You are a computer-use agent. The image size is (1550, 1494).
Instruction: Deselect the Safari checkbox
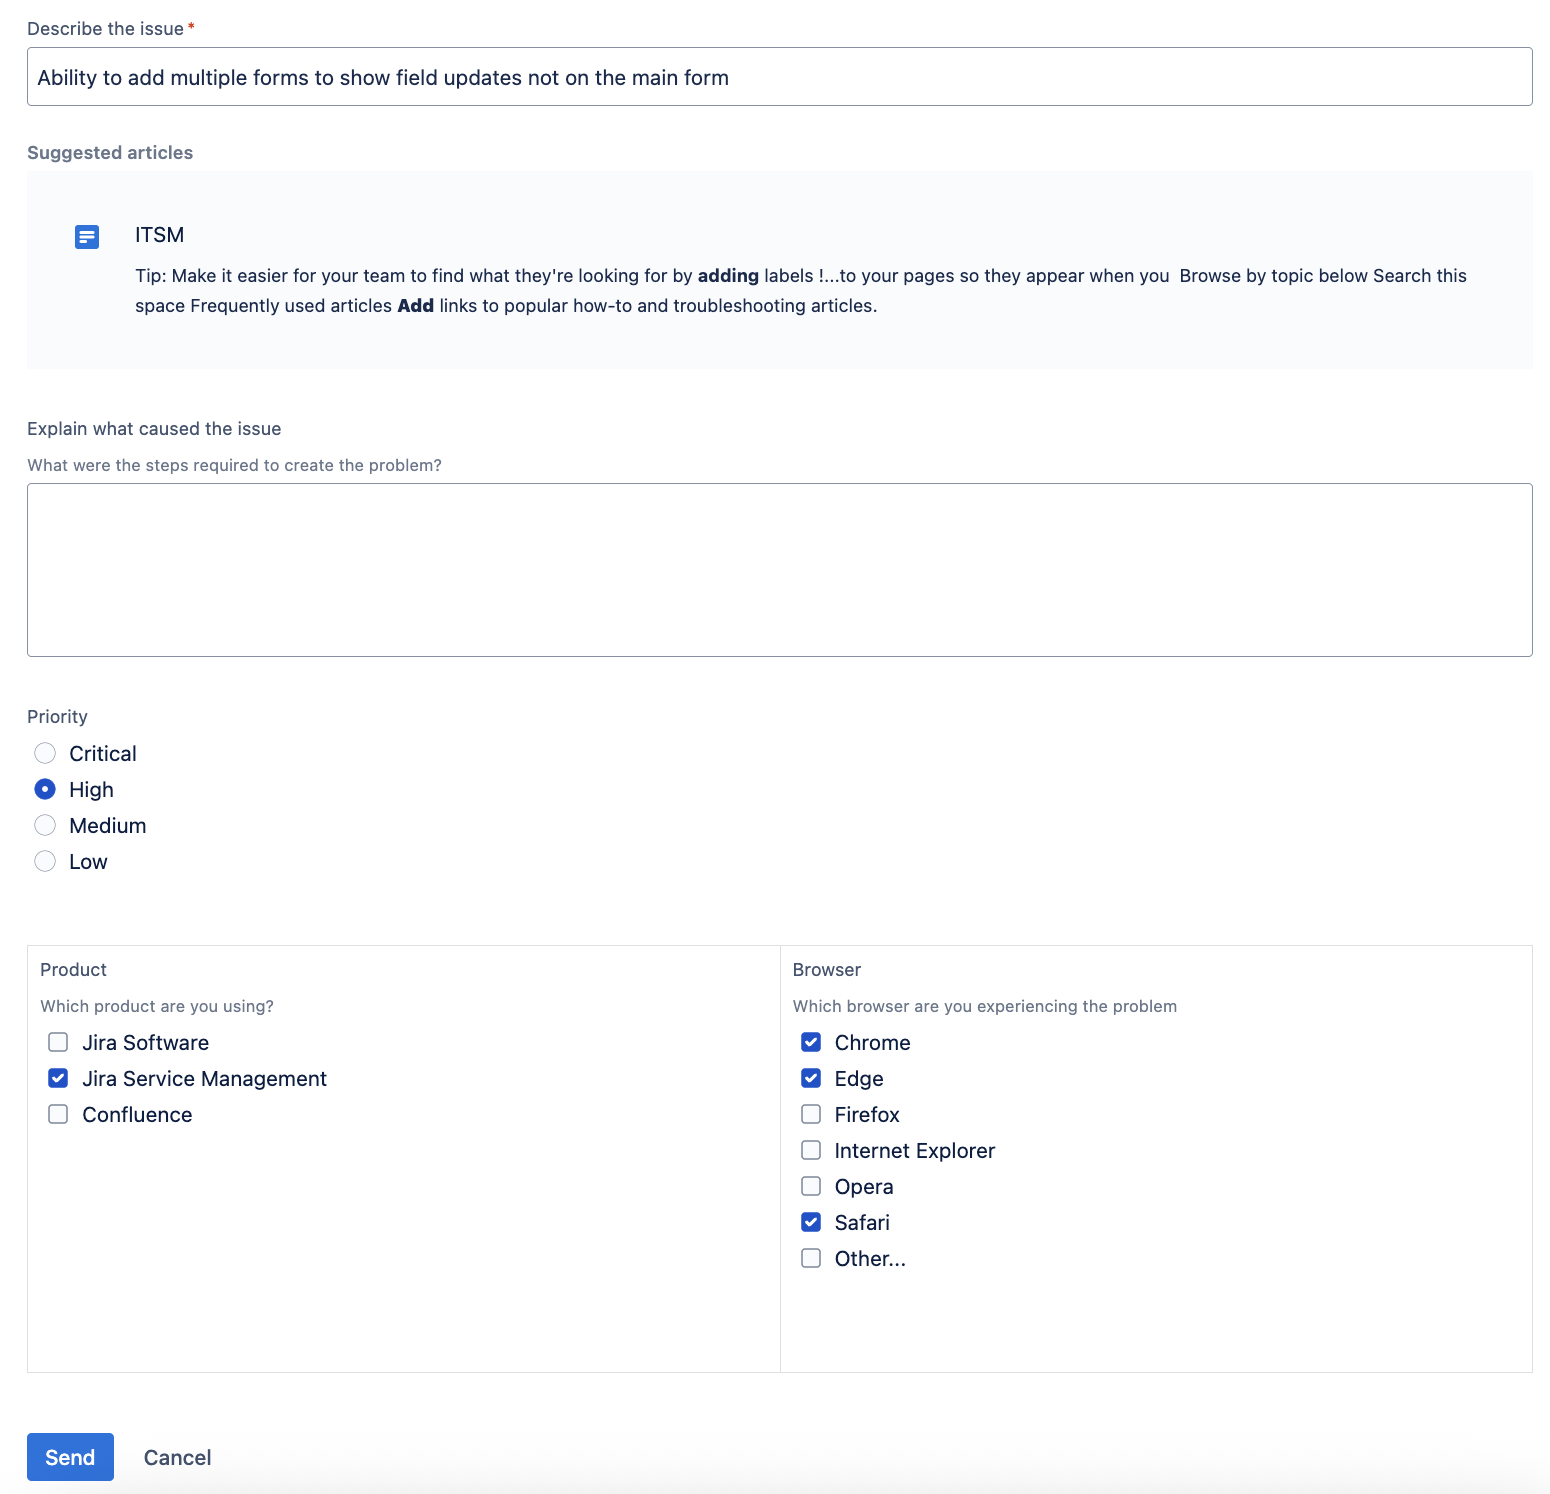tap(811, 1222)
